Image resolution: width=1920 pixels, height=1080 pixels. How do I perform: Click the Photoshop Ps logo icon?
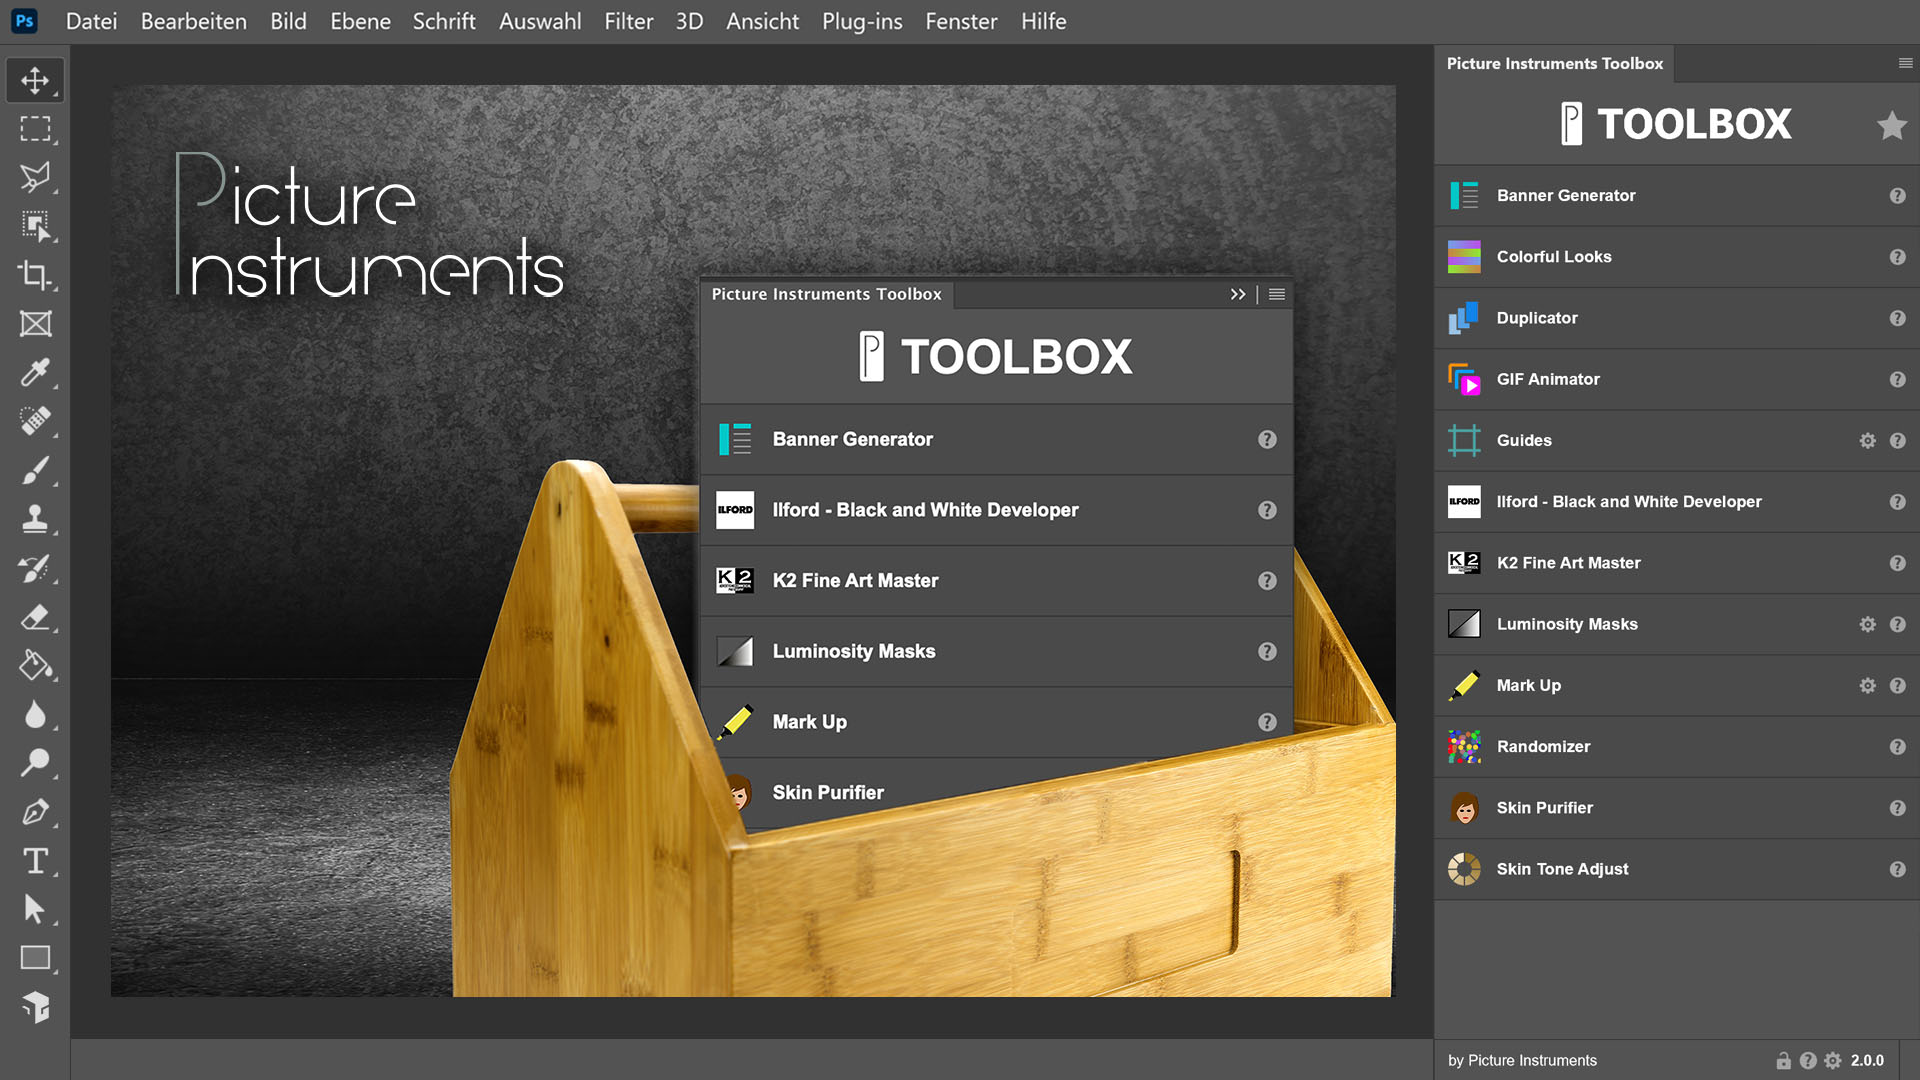point(24,21)
